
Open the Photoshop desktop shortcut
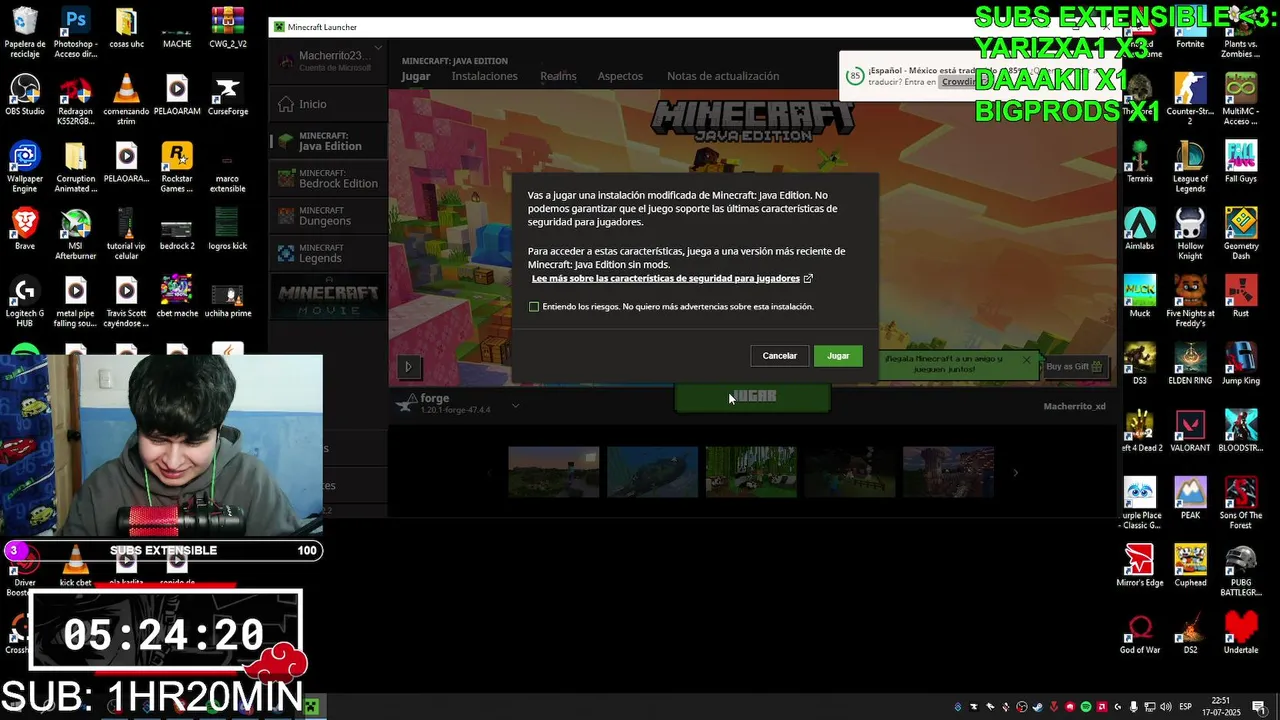coord(75,33)
